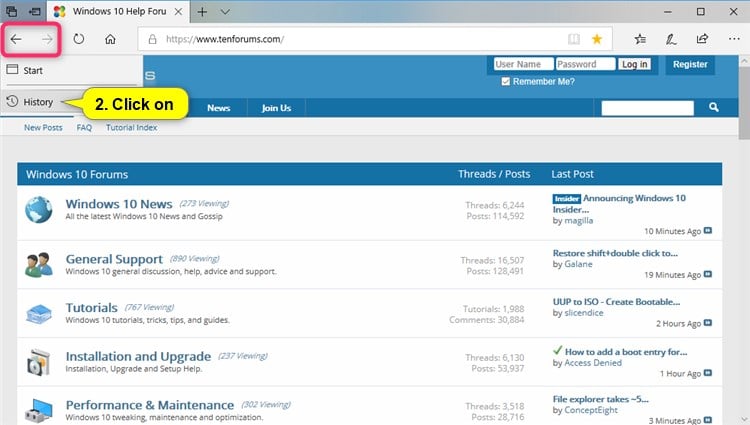Go to last post in Installation and Upgrade

click(x=708, y=372)
